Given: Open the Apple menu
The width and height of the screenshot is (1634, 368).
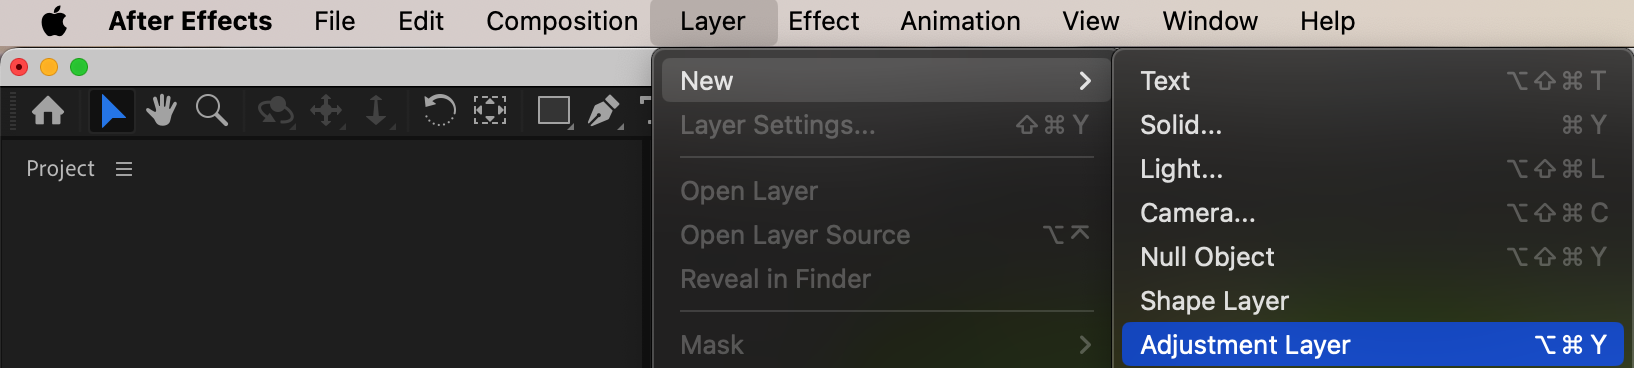Looking at the screenshot, I should pyautogui.click(x=54, y=21).
